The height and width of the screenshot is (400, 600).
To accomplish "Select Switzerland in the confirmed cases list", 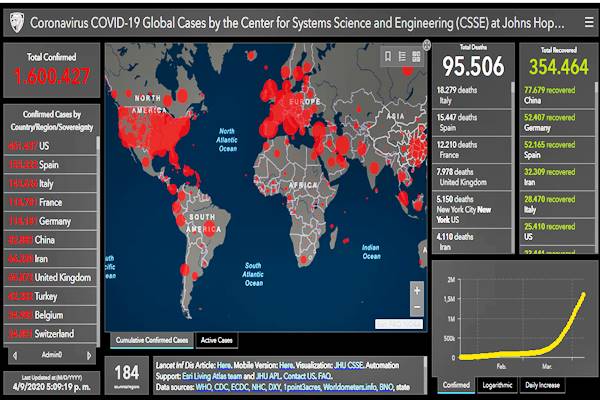I will pyautogui.click(x=50, y=334).
